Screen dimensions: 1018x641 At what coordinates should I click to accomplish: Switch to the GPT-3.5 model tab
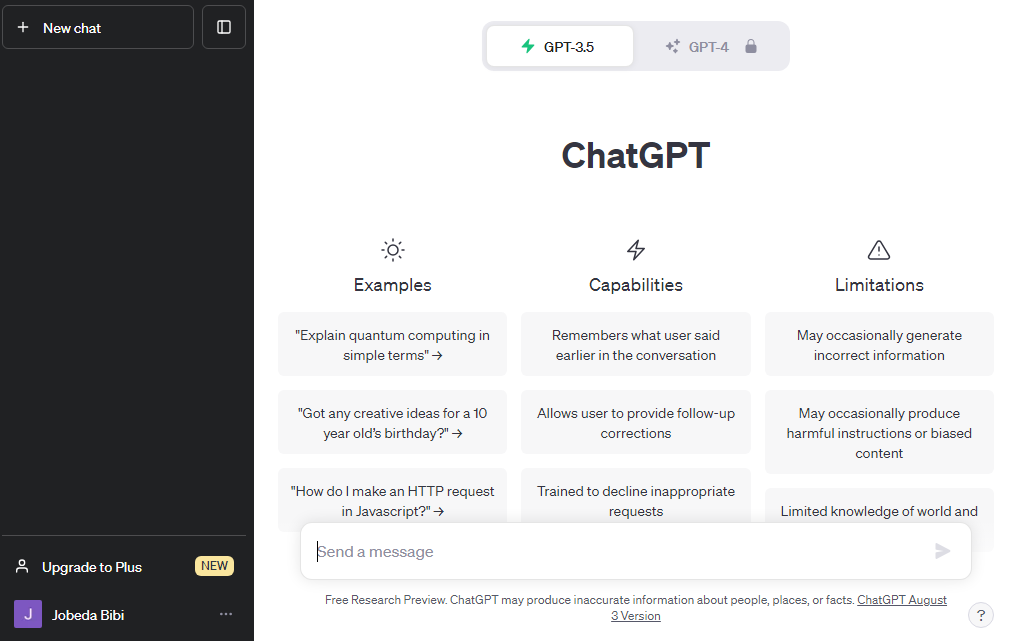pos(560,46)
